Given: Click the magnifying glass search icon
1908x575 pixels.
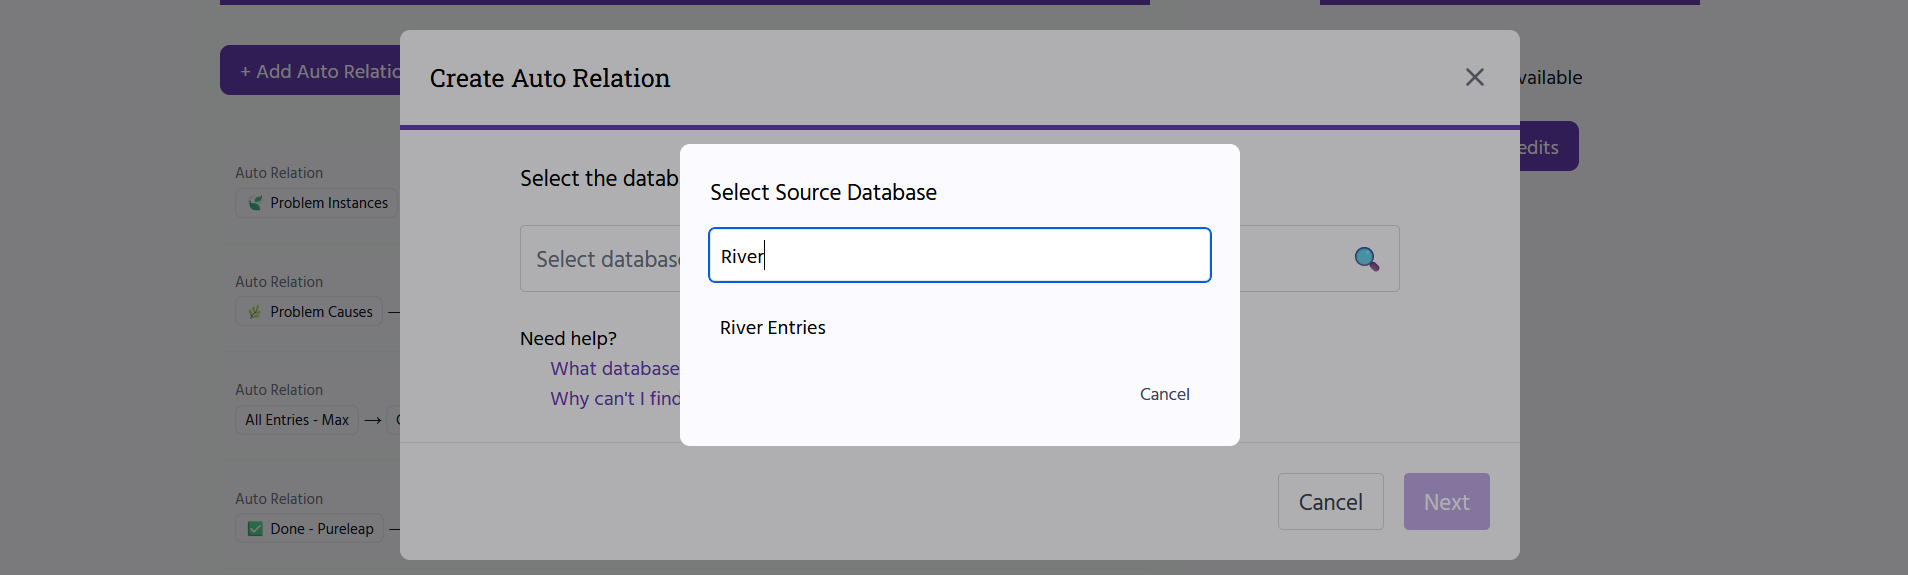Looking at the screenshot, I should 1366,259.
